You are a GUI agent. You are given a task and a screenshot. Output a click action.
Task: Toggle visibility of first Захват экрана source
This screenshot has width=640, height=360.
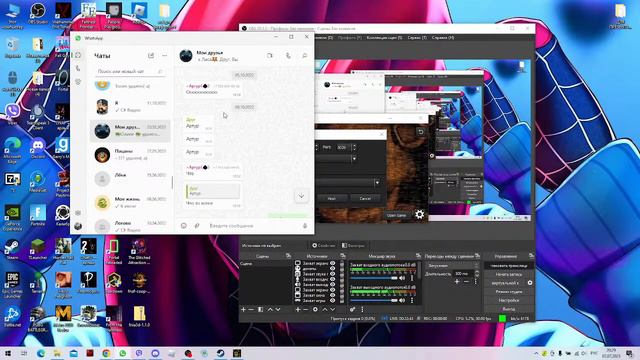333,264
